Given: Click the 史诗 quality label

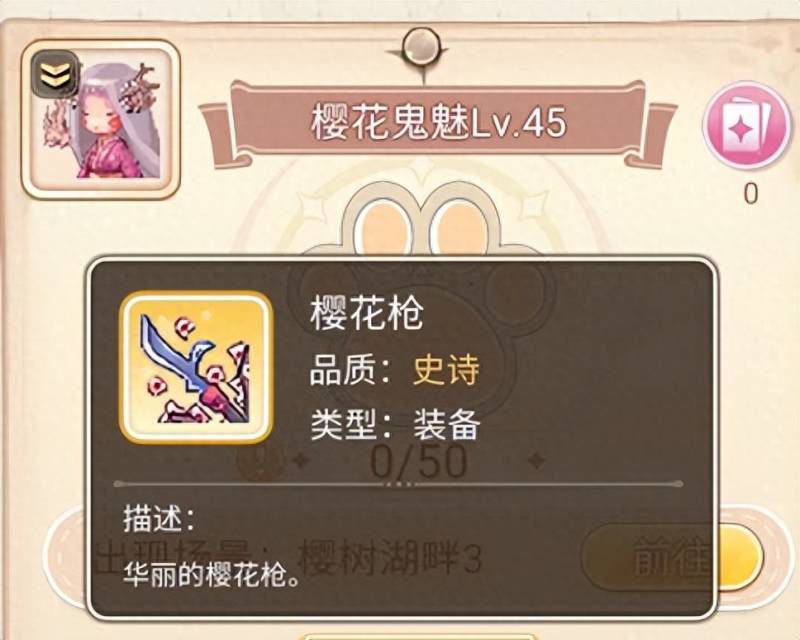Looking at the screenshot, I should (446, 370).
